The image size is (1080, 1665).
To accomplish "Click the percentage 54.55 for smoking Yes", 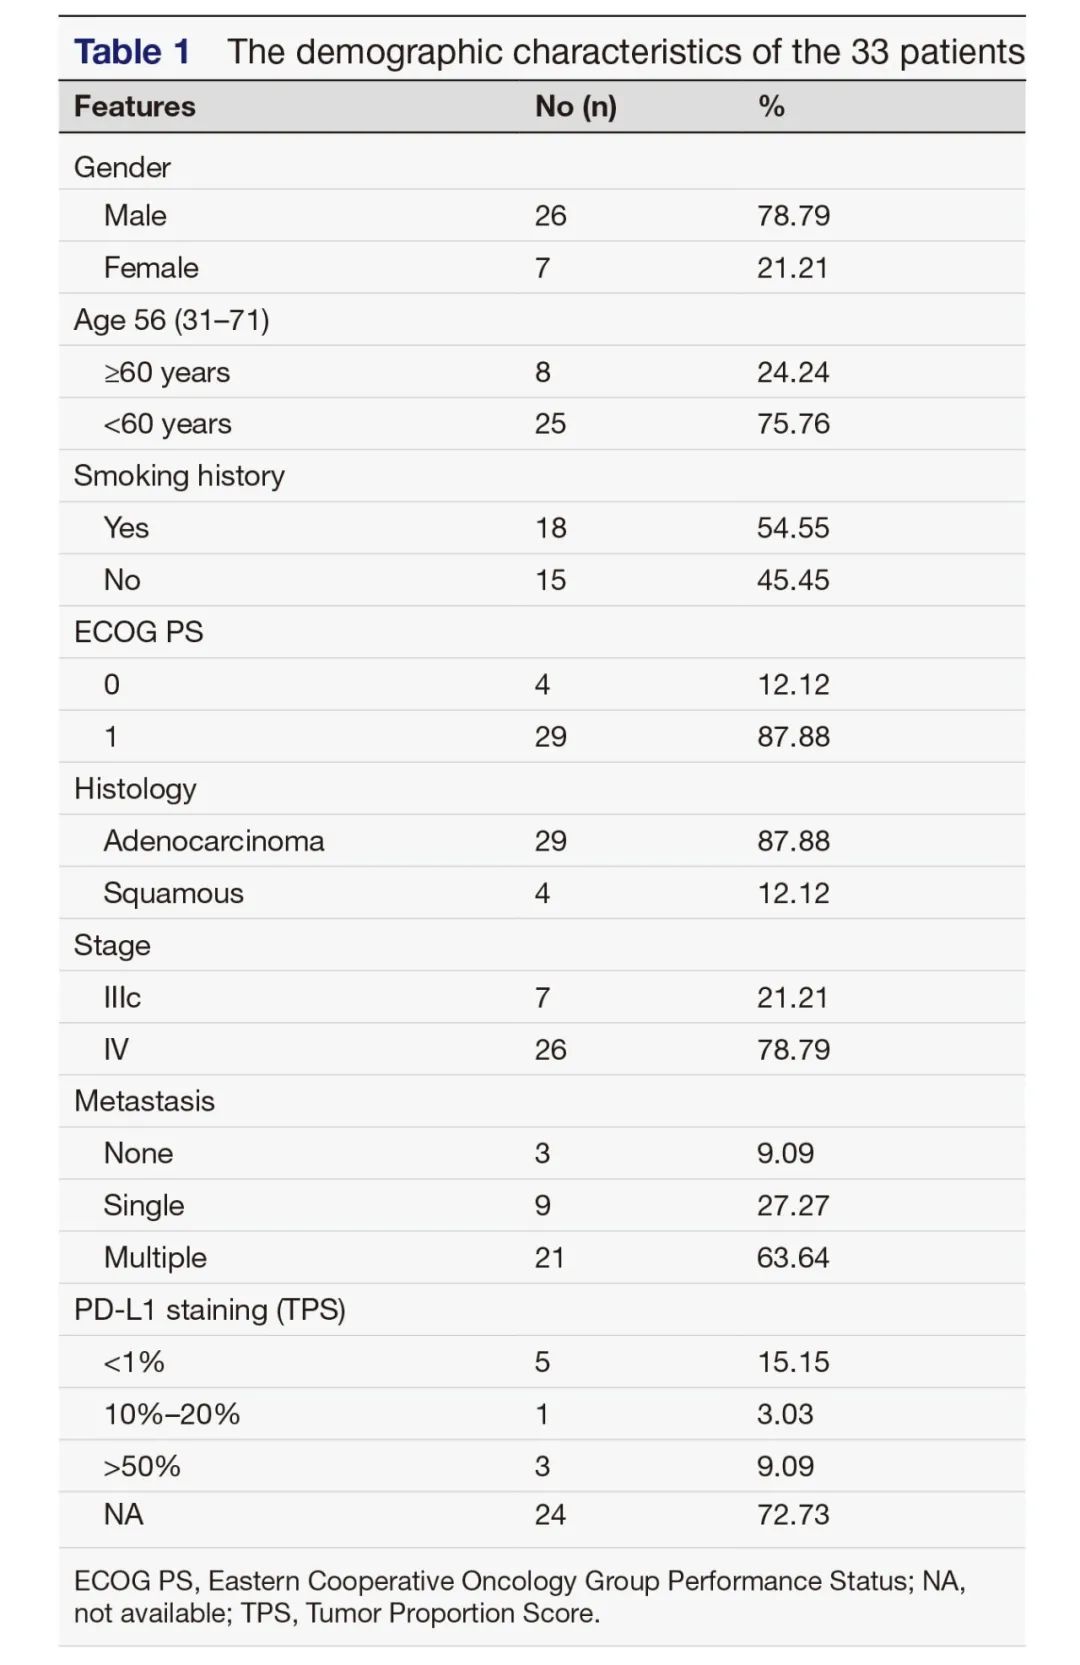I will pos(793,528).
